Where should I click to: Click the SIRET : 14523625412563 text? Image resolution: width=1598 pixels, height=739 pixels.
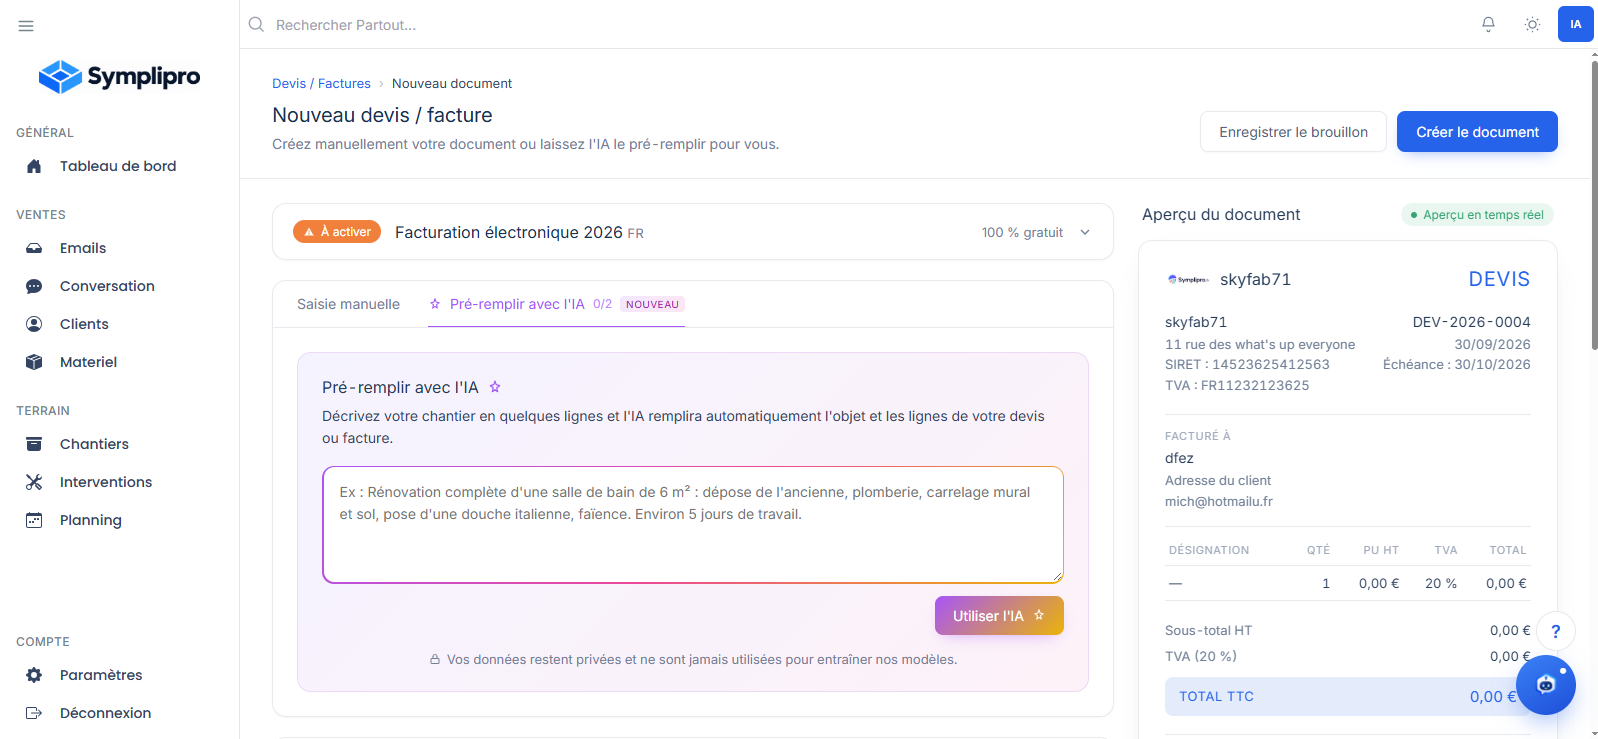pos(1247,365)
